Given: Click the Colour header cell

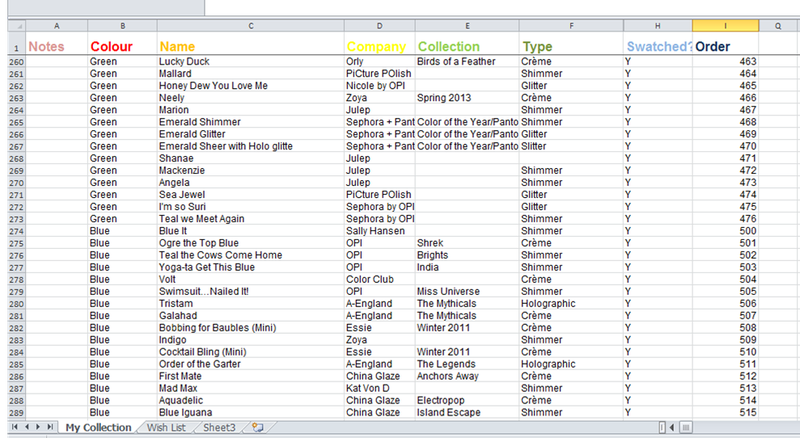Looking at the screenshot, I should click(122, 43).
